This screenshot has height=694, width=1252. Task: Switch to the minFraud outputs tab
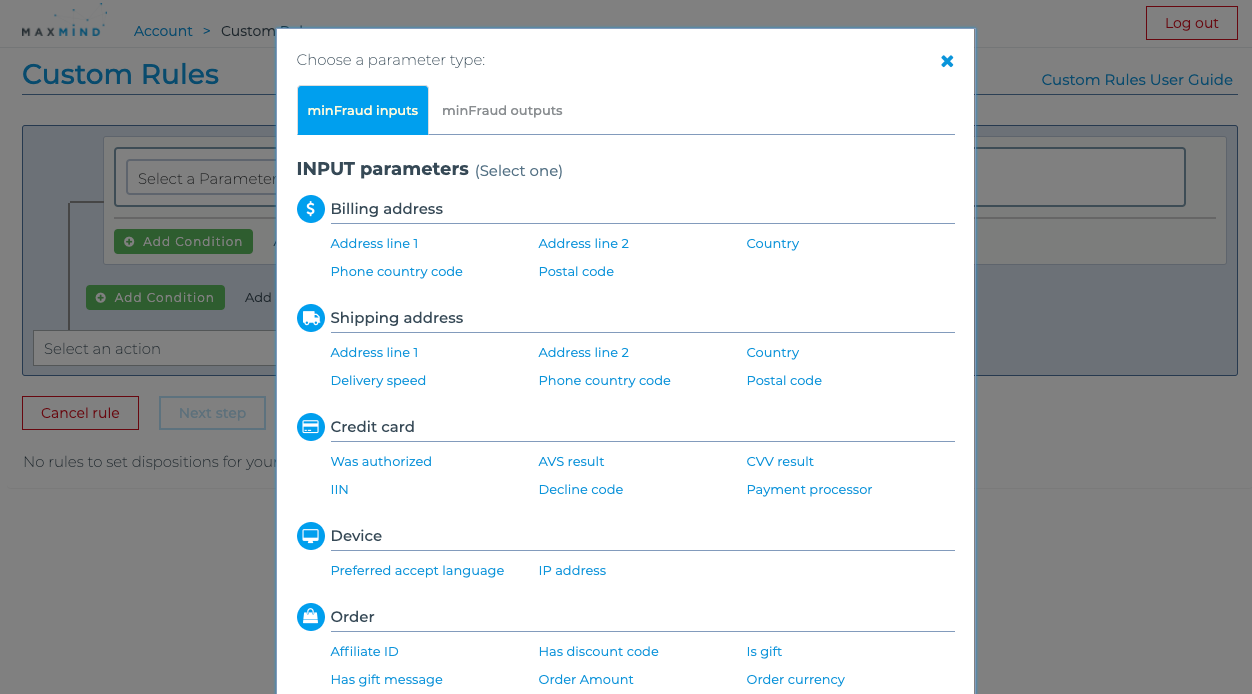coord(502,110)
